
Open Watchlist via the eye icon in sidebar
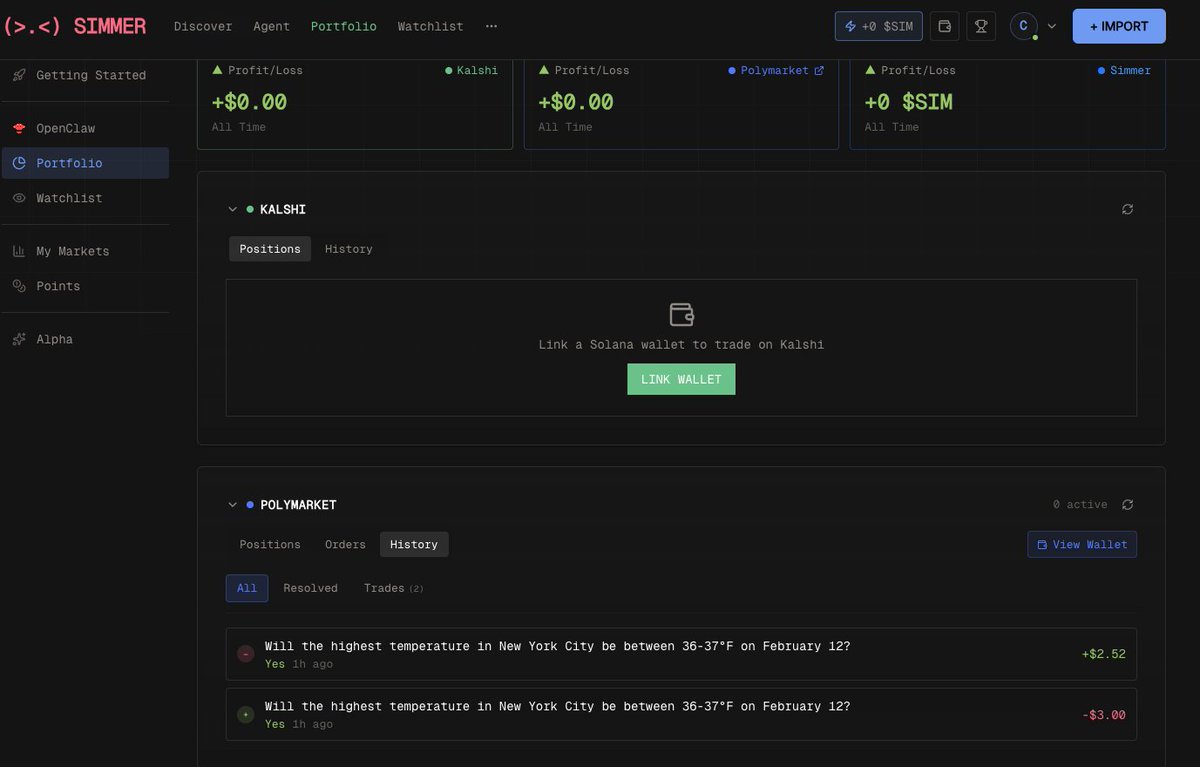18,198
